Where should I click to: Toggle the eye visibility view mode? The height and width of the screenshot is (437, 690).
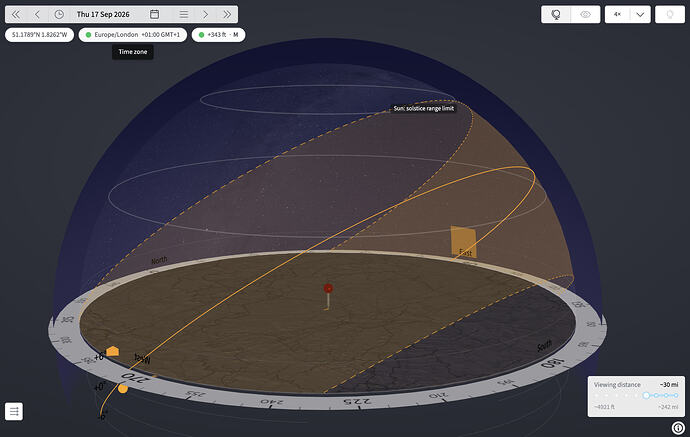pos(585,15)
